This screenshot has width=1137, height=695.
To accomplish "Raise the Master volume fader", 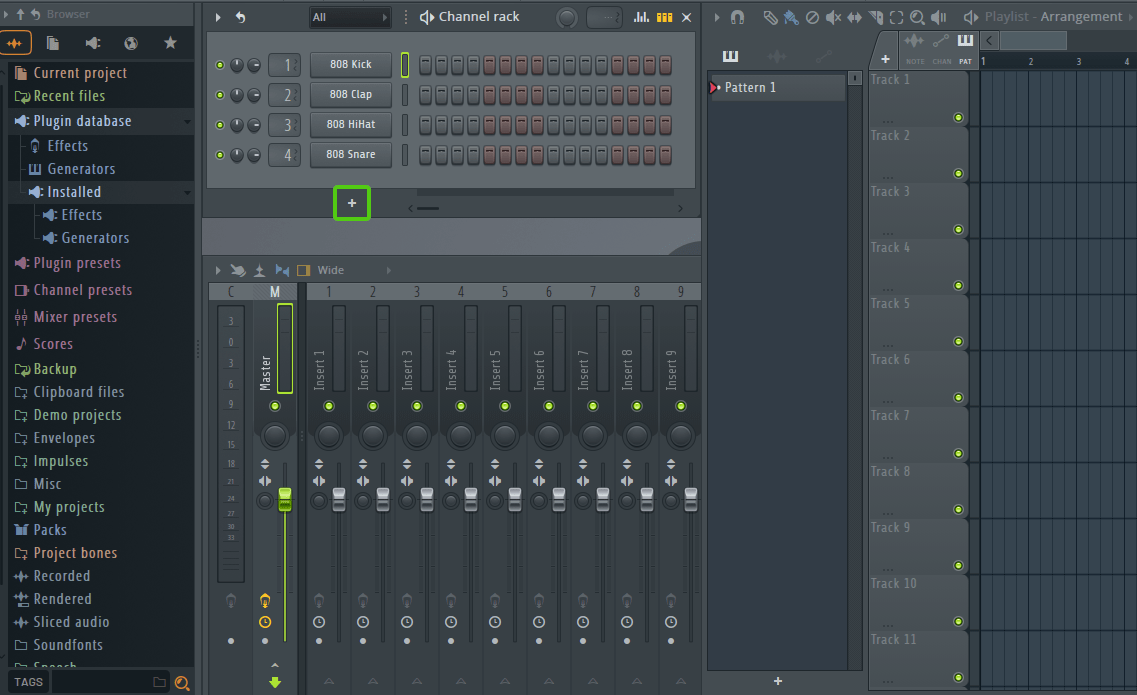I will click(x=285, y=500).
